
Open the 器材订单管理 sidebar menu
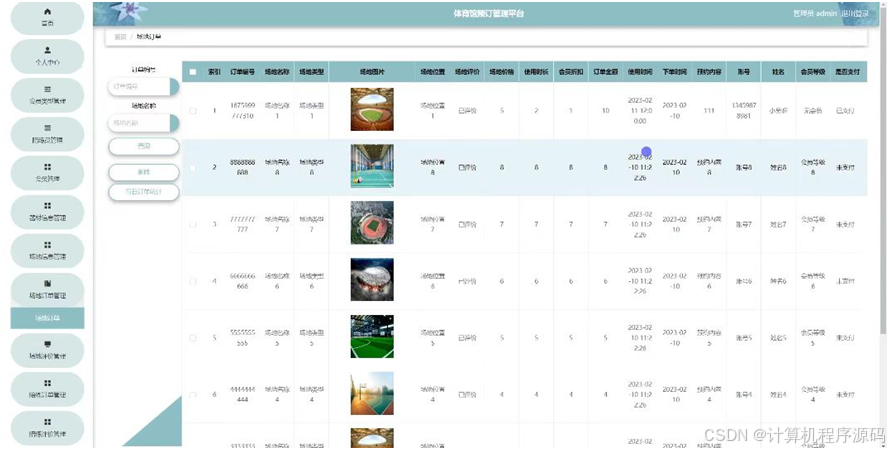48,389
